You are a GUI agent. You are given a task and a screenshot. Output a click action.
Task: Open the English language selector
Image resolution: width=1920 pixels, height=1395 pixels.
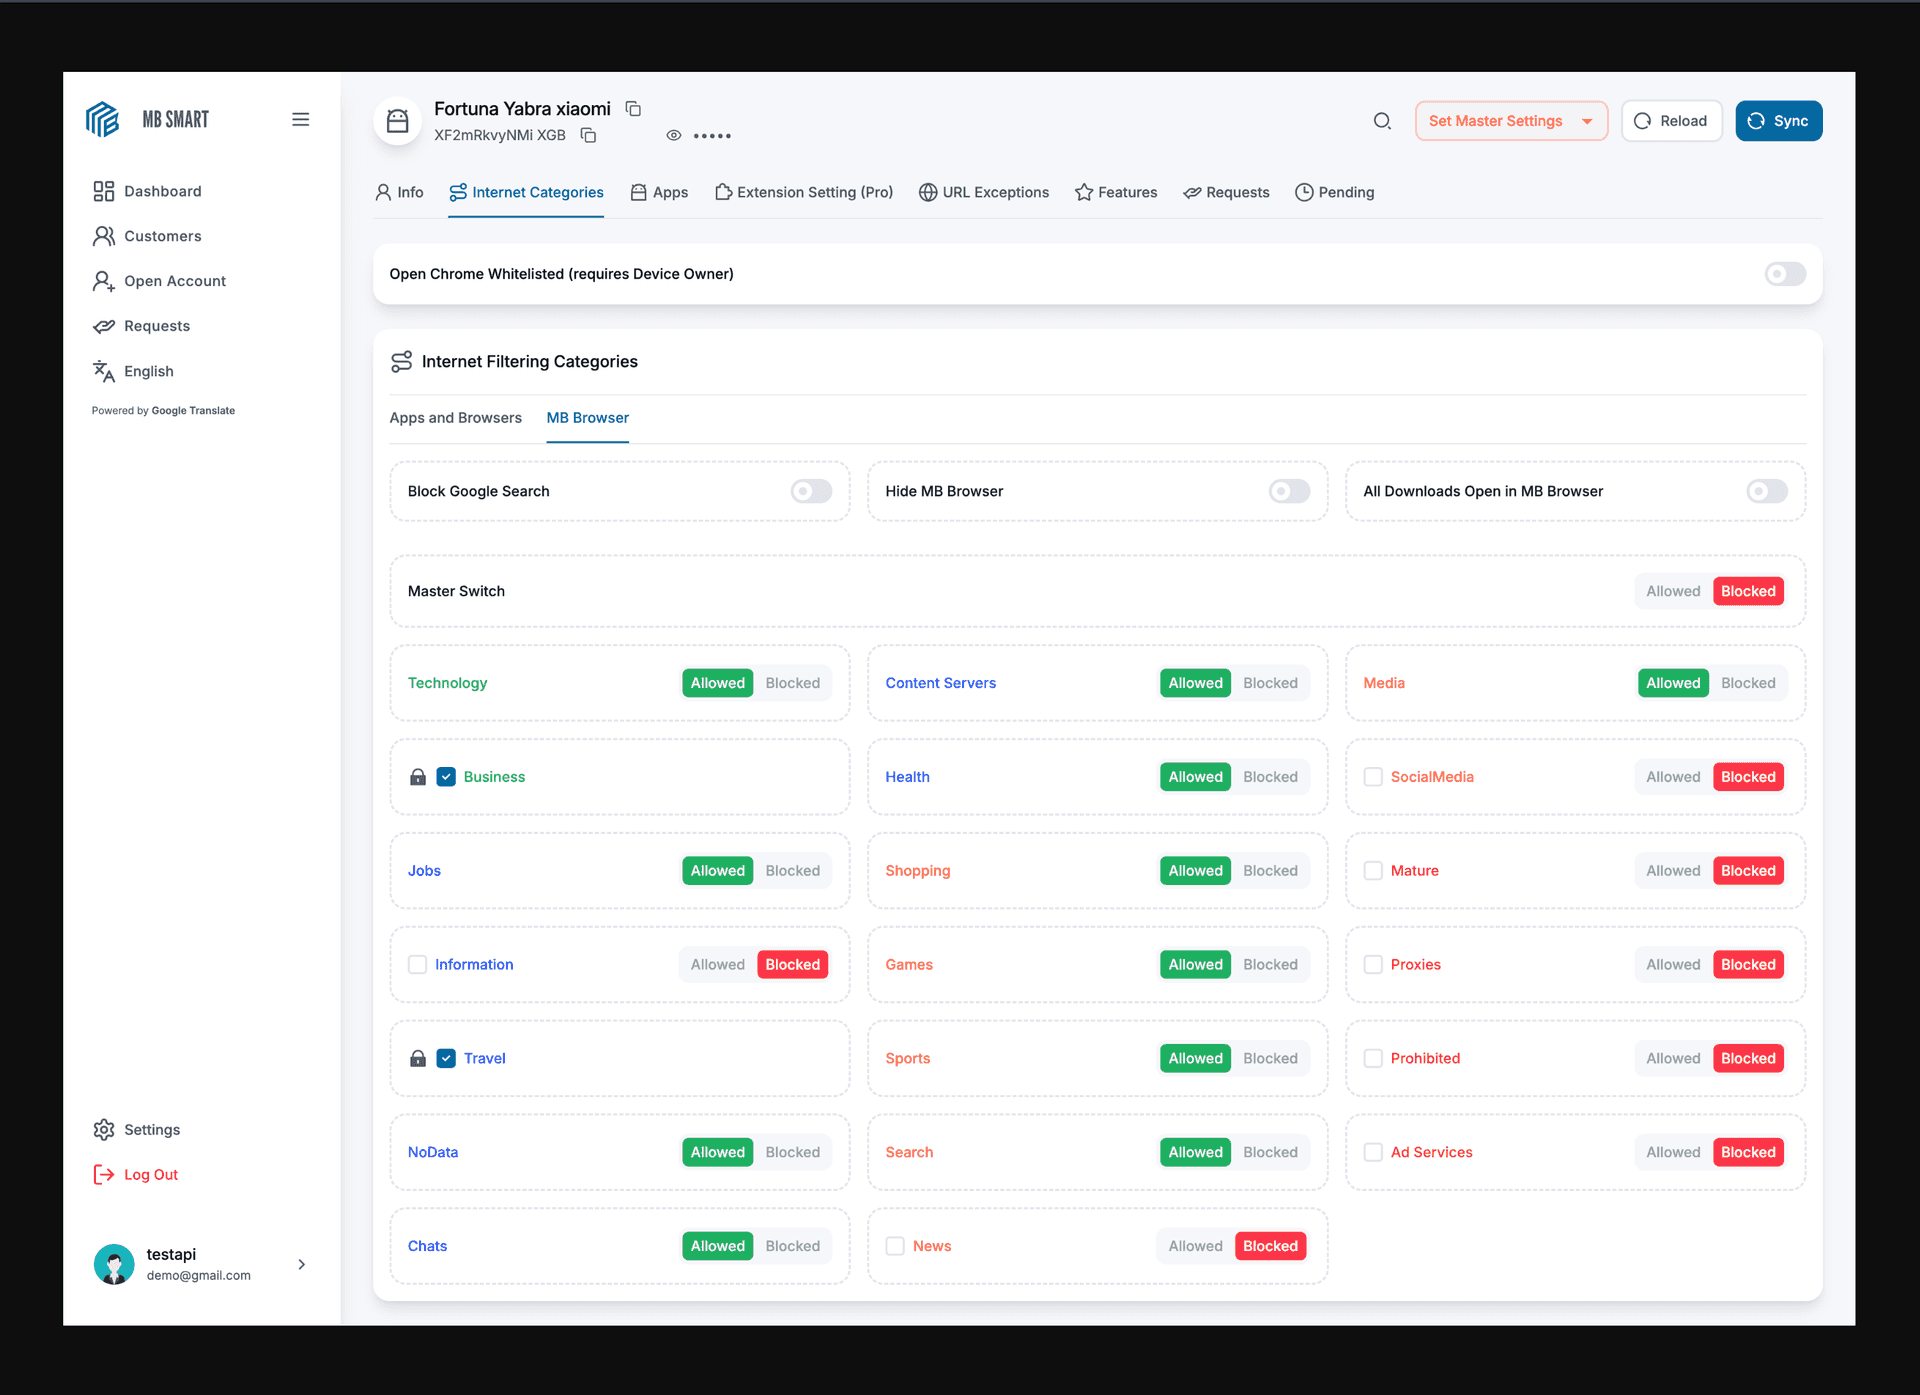pyautogui.click(x=148, y=371)
